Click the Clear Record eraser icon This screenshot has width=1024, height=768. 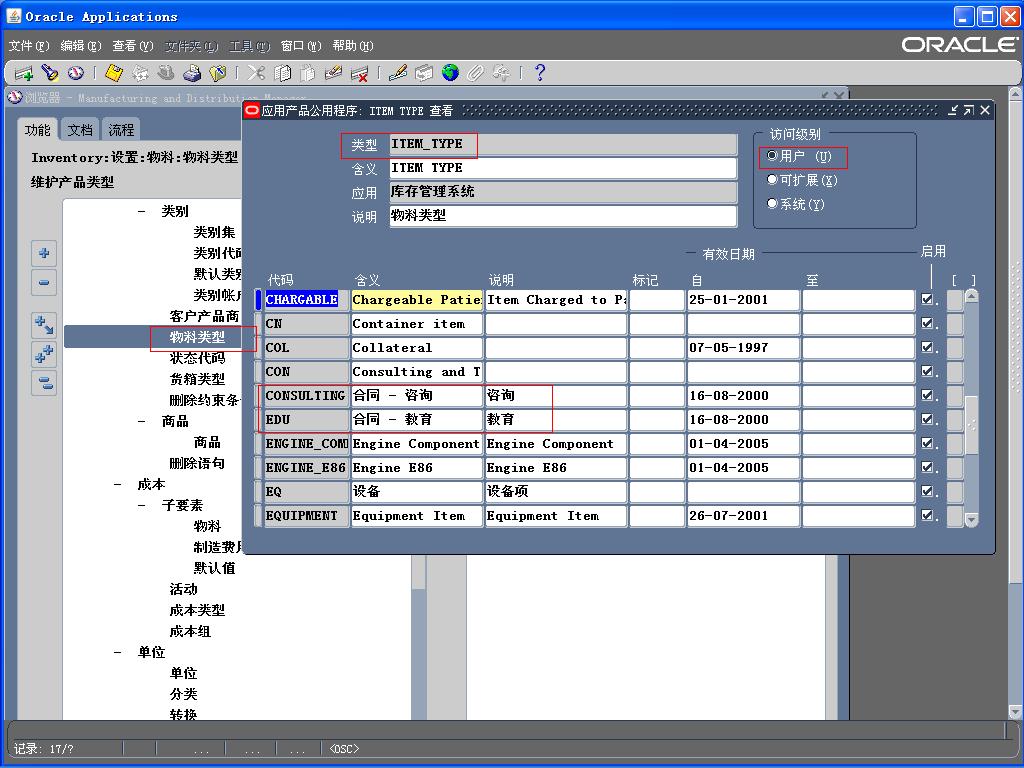[x=334, y=73]
